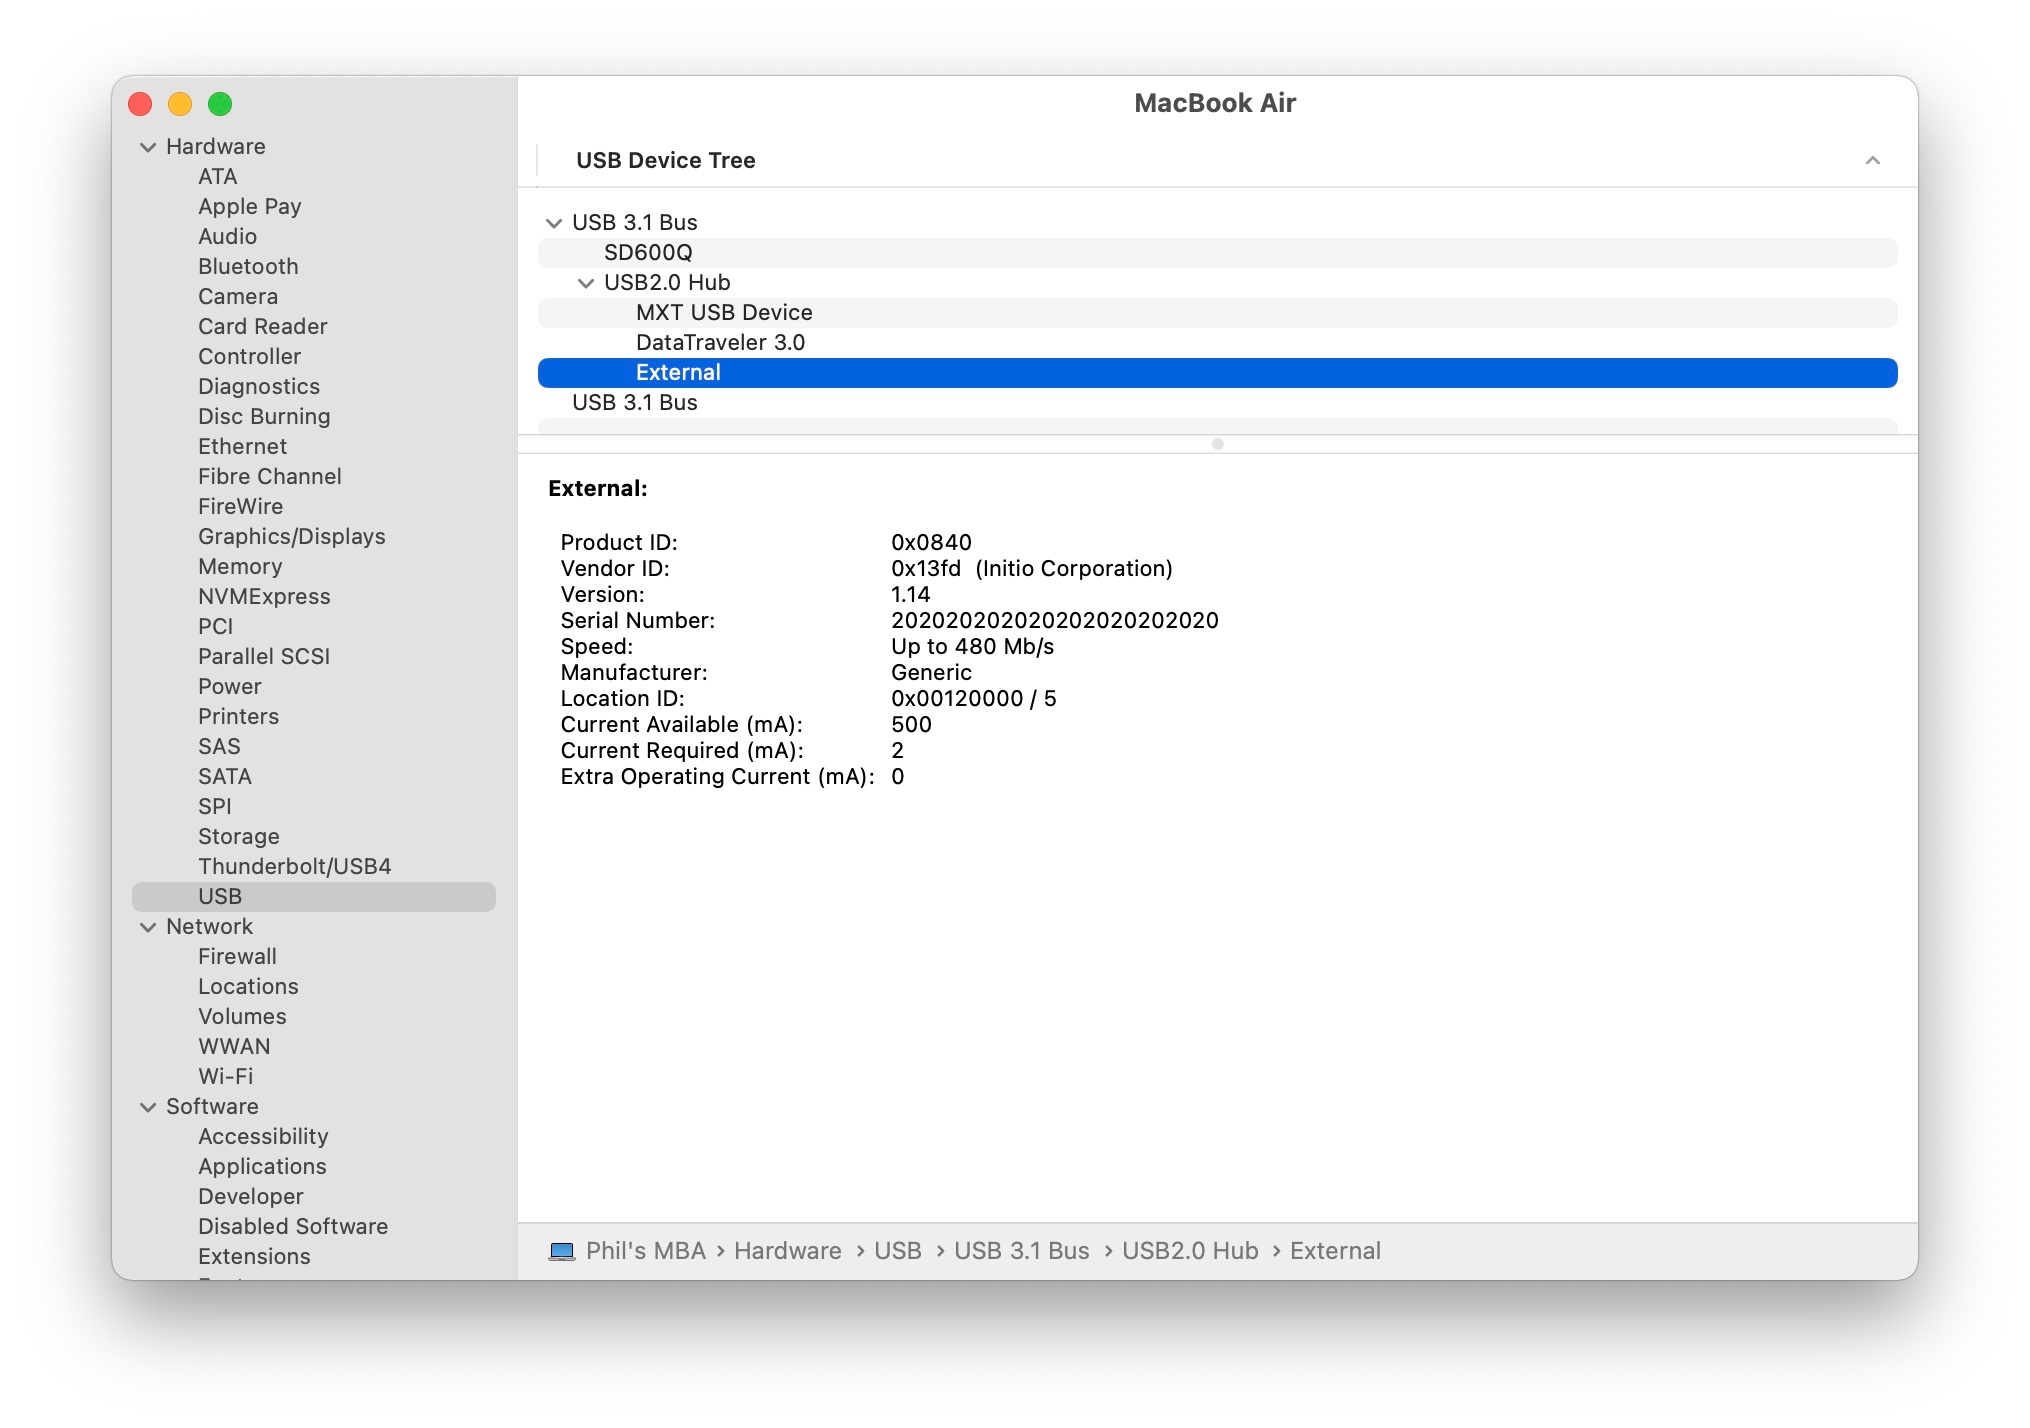The width and height of the screenshot is (2030, 1428).
Task: Click USB2.0 Hub in the path bar
Action: 1189,1251
